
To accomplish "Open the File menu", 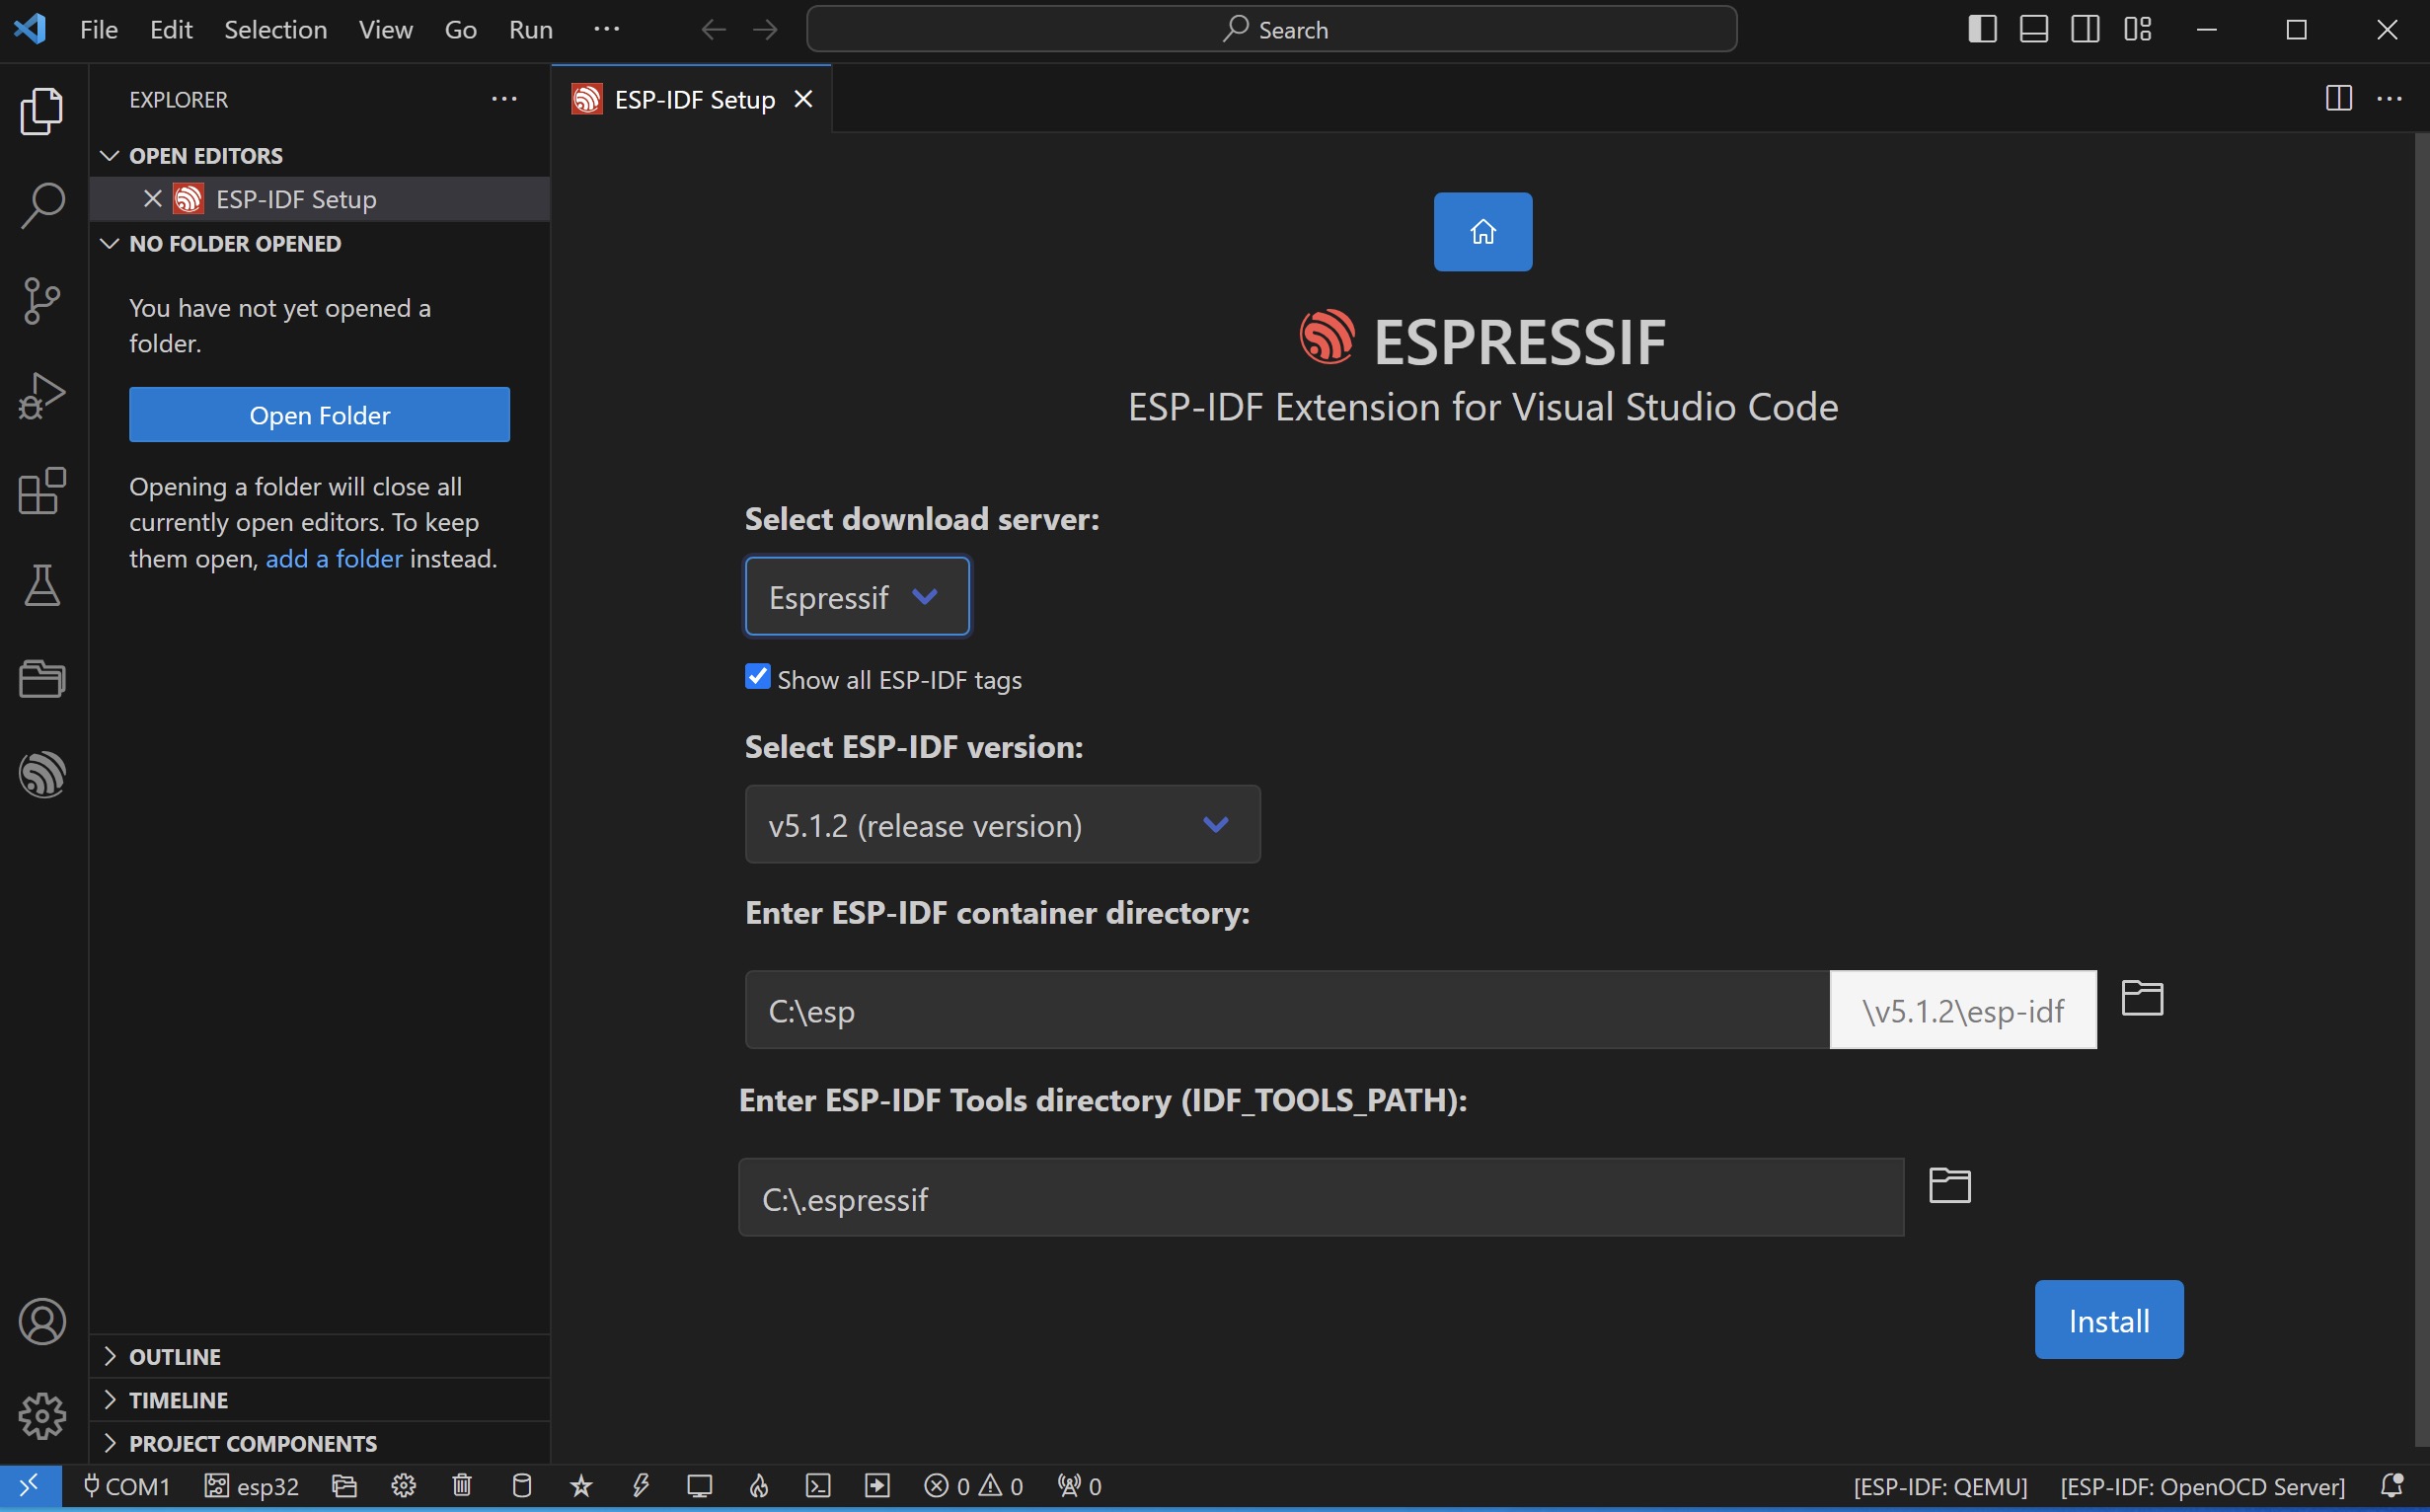I will pyautogui.click(x=99, y=29).
